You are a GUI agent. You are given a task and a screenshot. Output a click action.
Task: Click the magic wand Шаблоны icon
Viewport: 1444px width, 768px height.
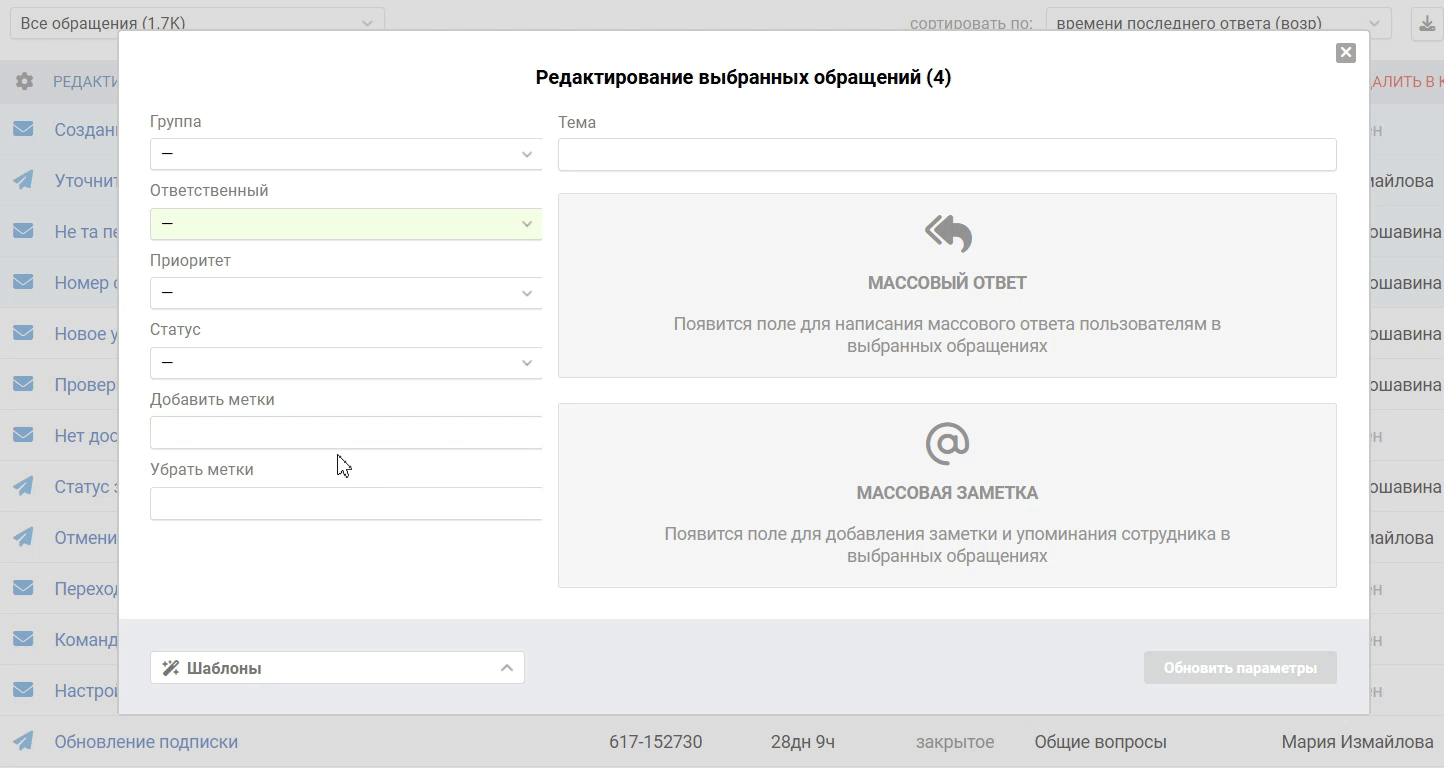(x=170, y=668)
